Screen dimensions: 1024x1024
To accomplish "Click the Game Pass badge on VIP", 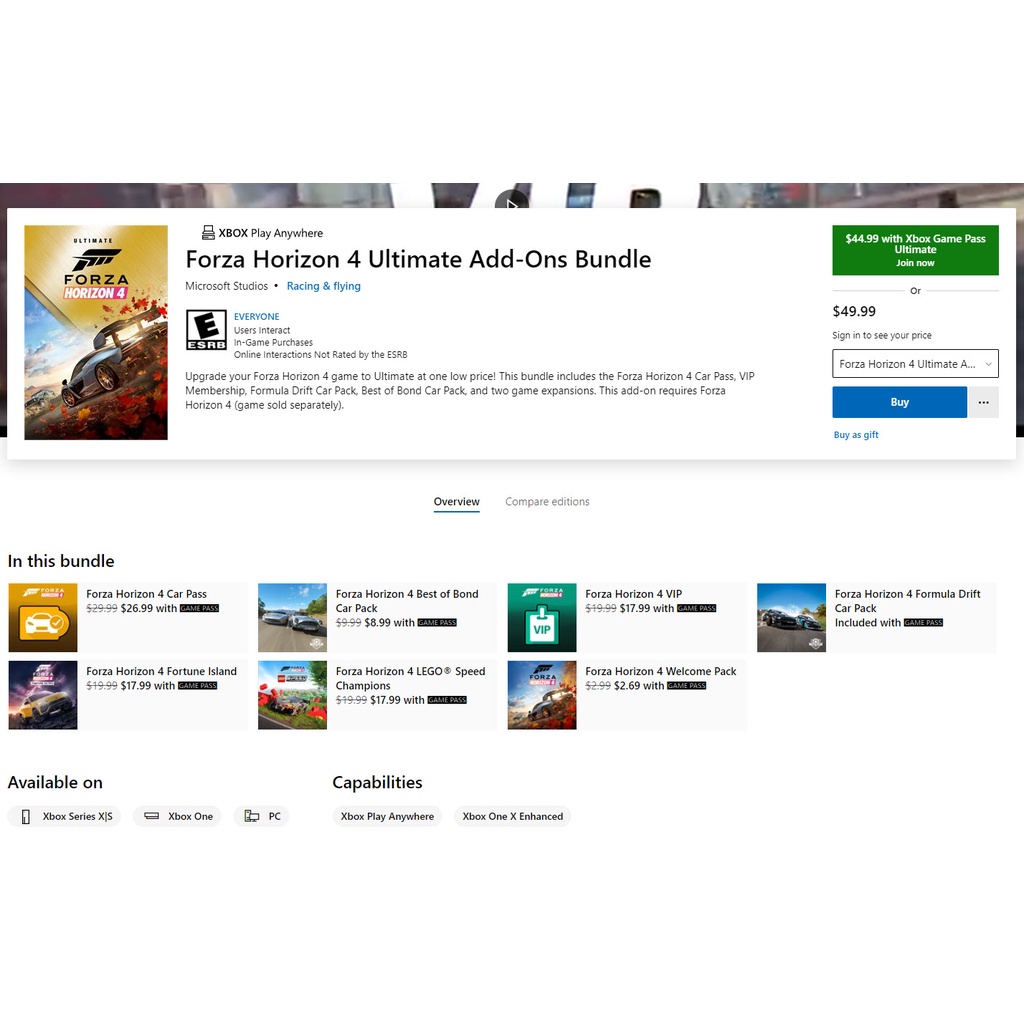I will click(x=697, y=608).
